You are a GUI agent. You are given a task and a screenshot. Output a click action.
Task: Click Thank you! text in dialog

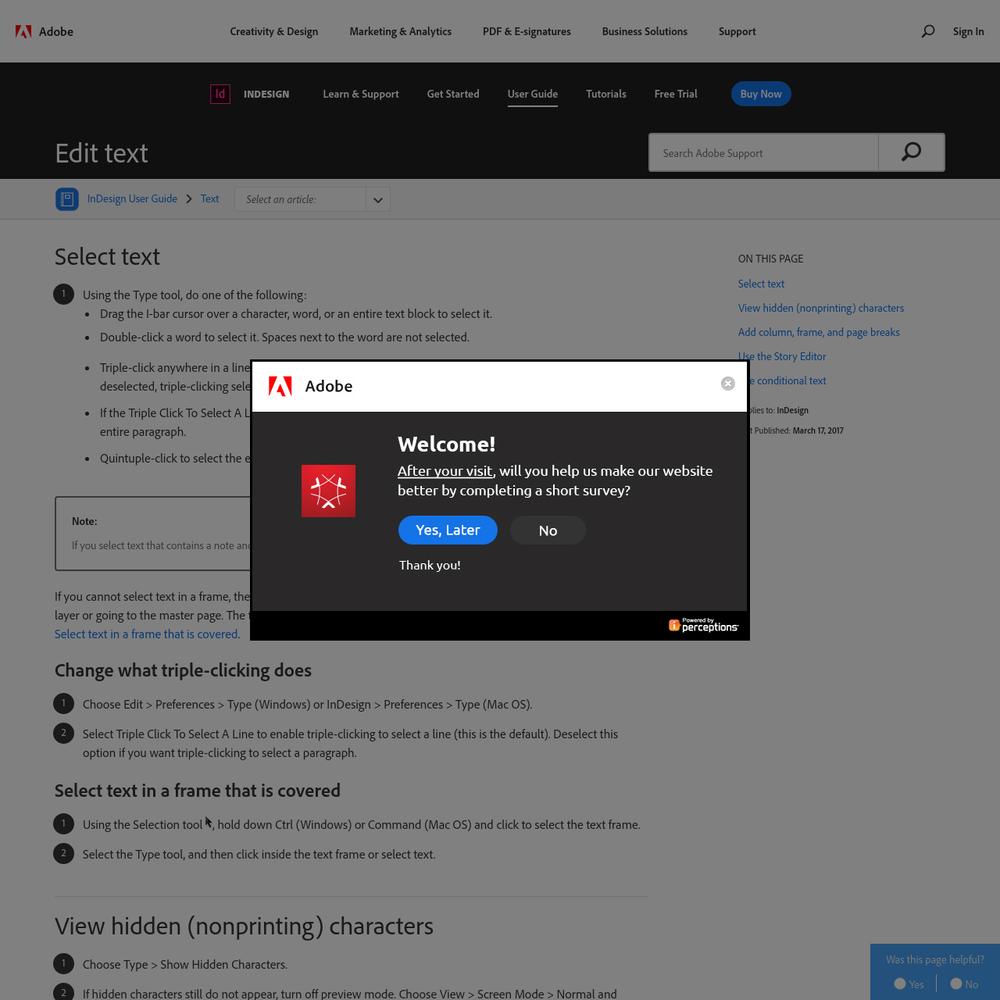point(429,565)
